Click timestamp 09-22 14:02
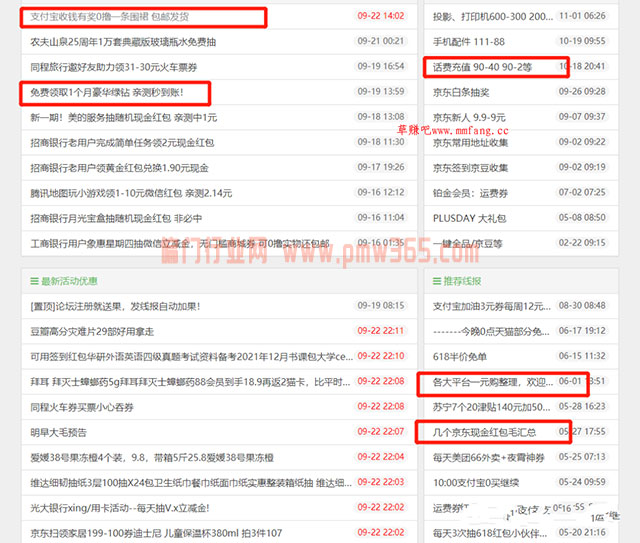The width and height of the screenshot is (640, 543). pos(381,16)
